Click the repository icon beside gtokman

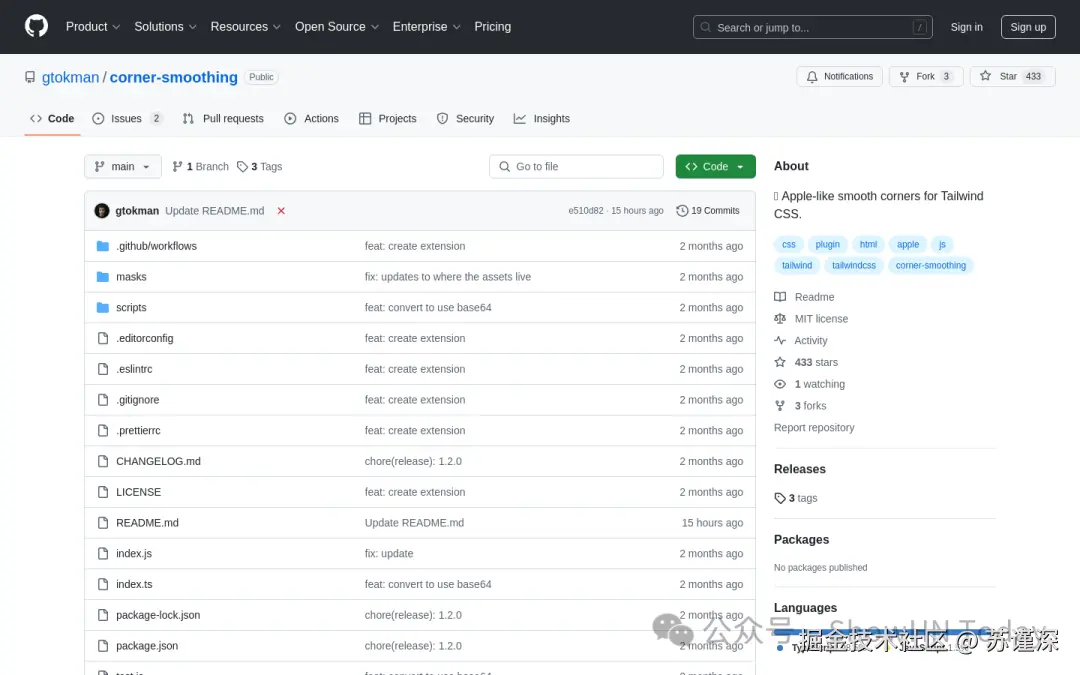30,77
